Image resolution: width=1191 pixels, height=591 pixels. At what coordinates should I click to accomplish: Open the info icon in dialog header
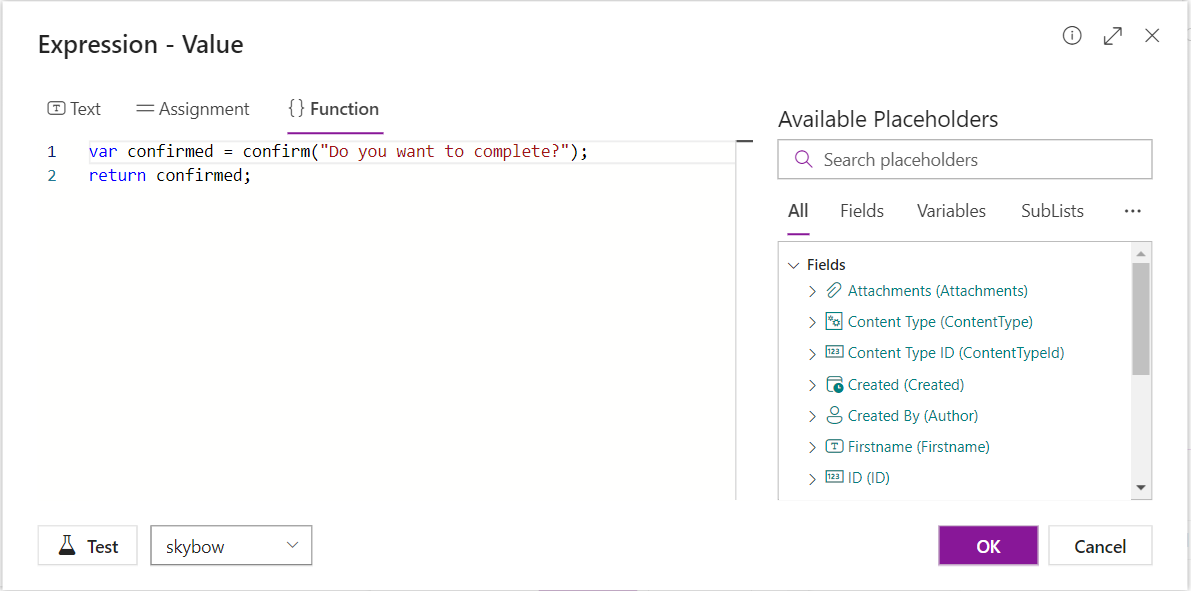[x=1072, y=36]
